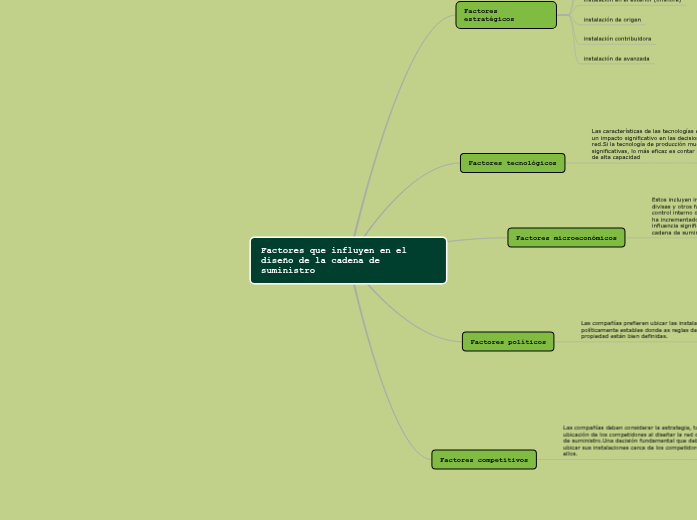Image resolution: width=697 pixels, height=520 pixels.
Task: Click the Factores tecnológicos node
Action: 512,163
